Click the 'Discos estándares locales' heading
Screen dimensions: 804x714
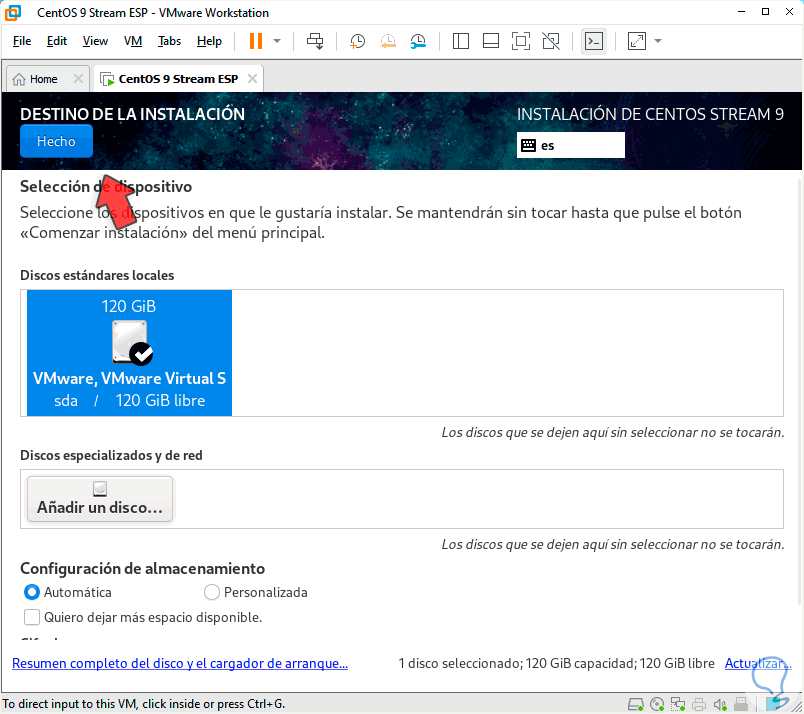[x=97, y=275]
